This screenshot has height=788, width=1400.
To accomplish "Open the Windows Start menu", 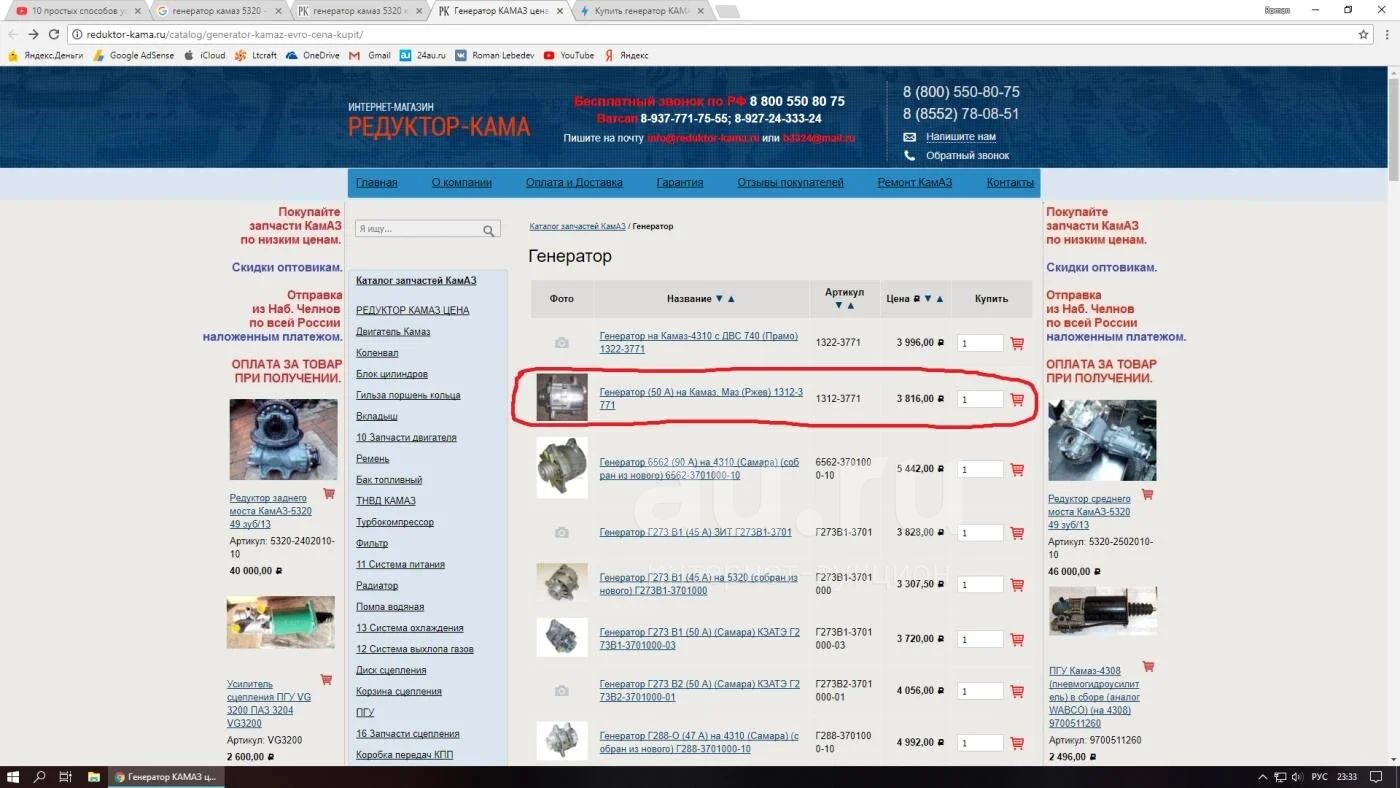I will click(13, 776).
